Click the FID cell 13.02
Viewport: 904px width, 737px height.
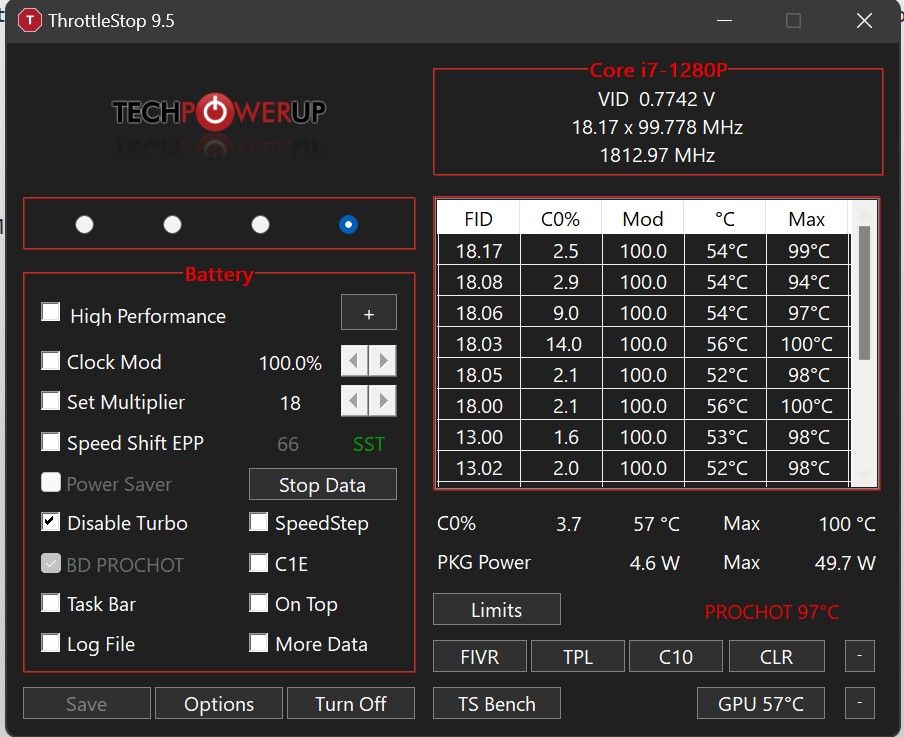(x=479, y=468)
